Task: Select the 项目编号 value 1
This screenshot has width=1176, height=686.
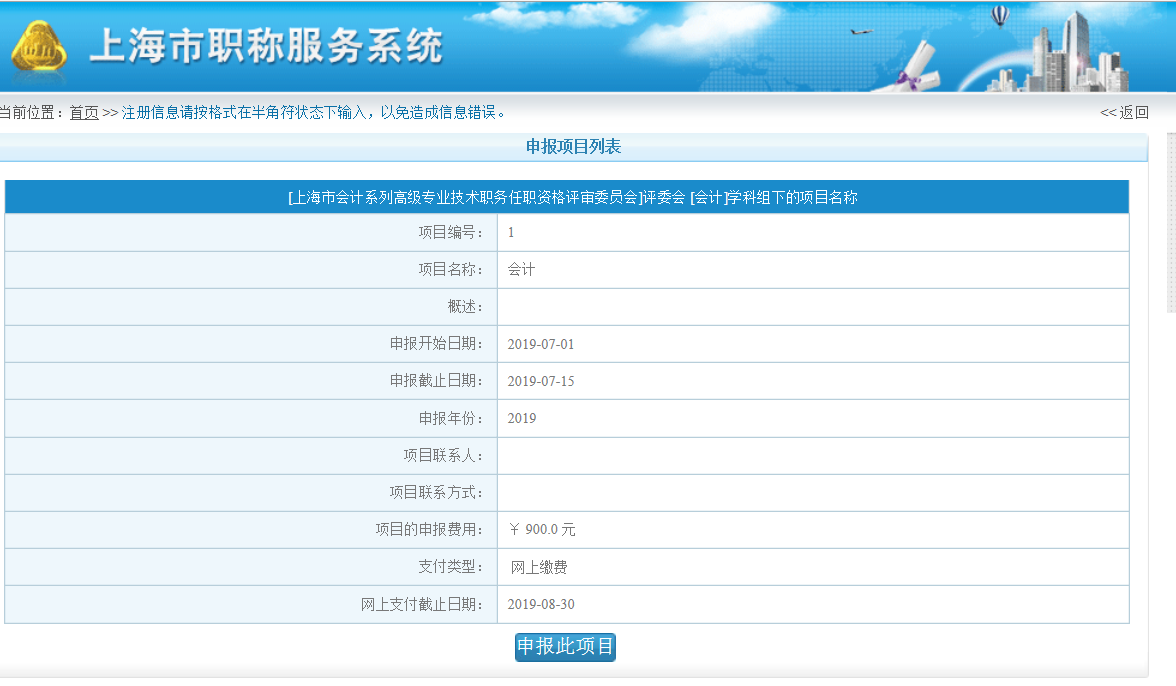Action: pos(511,233)
